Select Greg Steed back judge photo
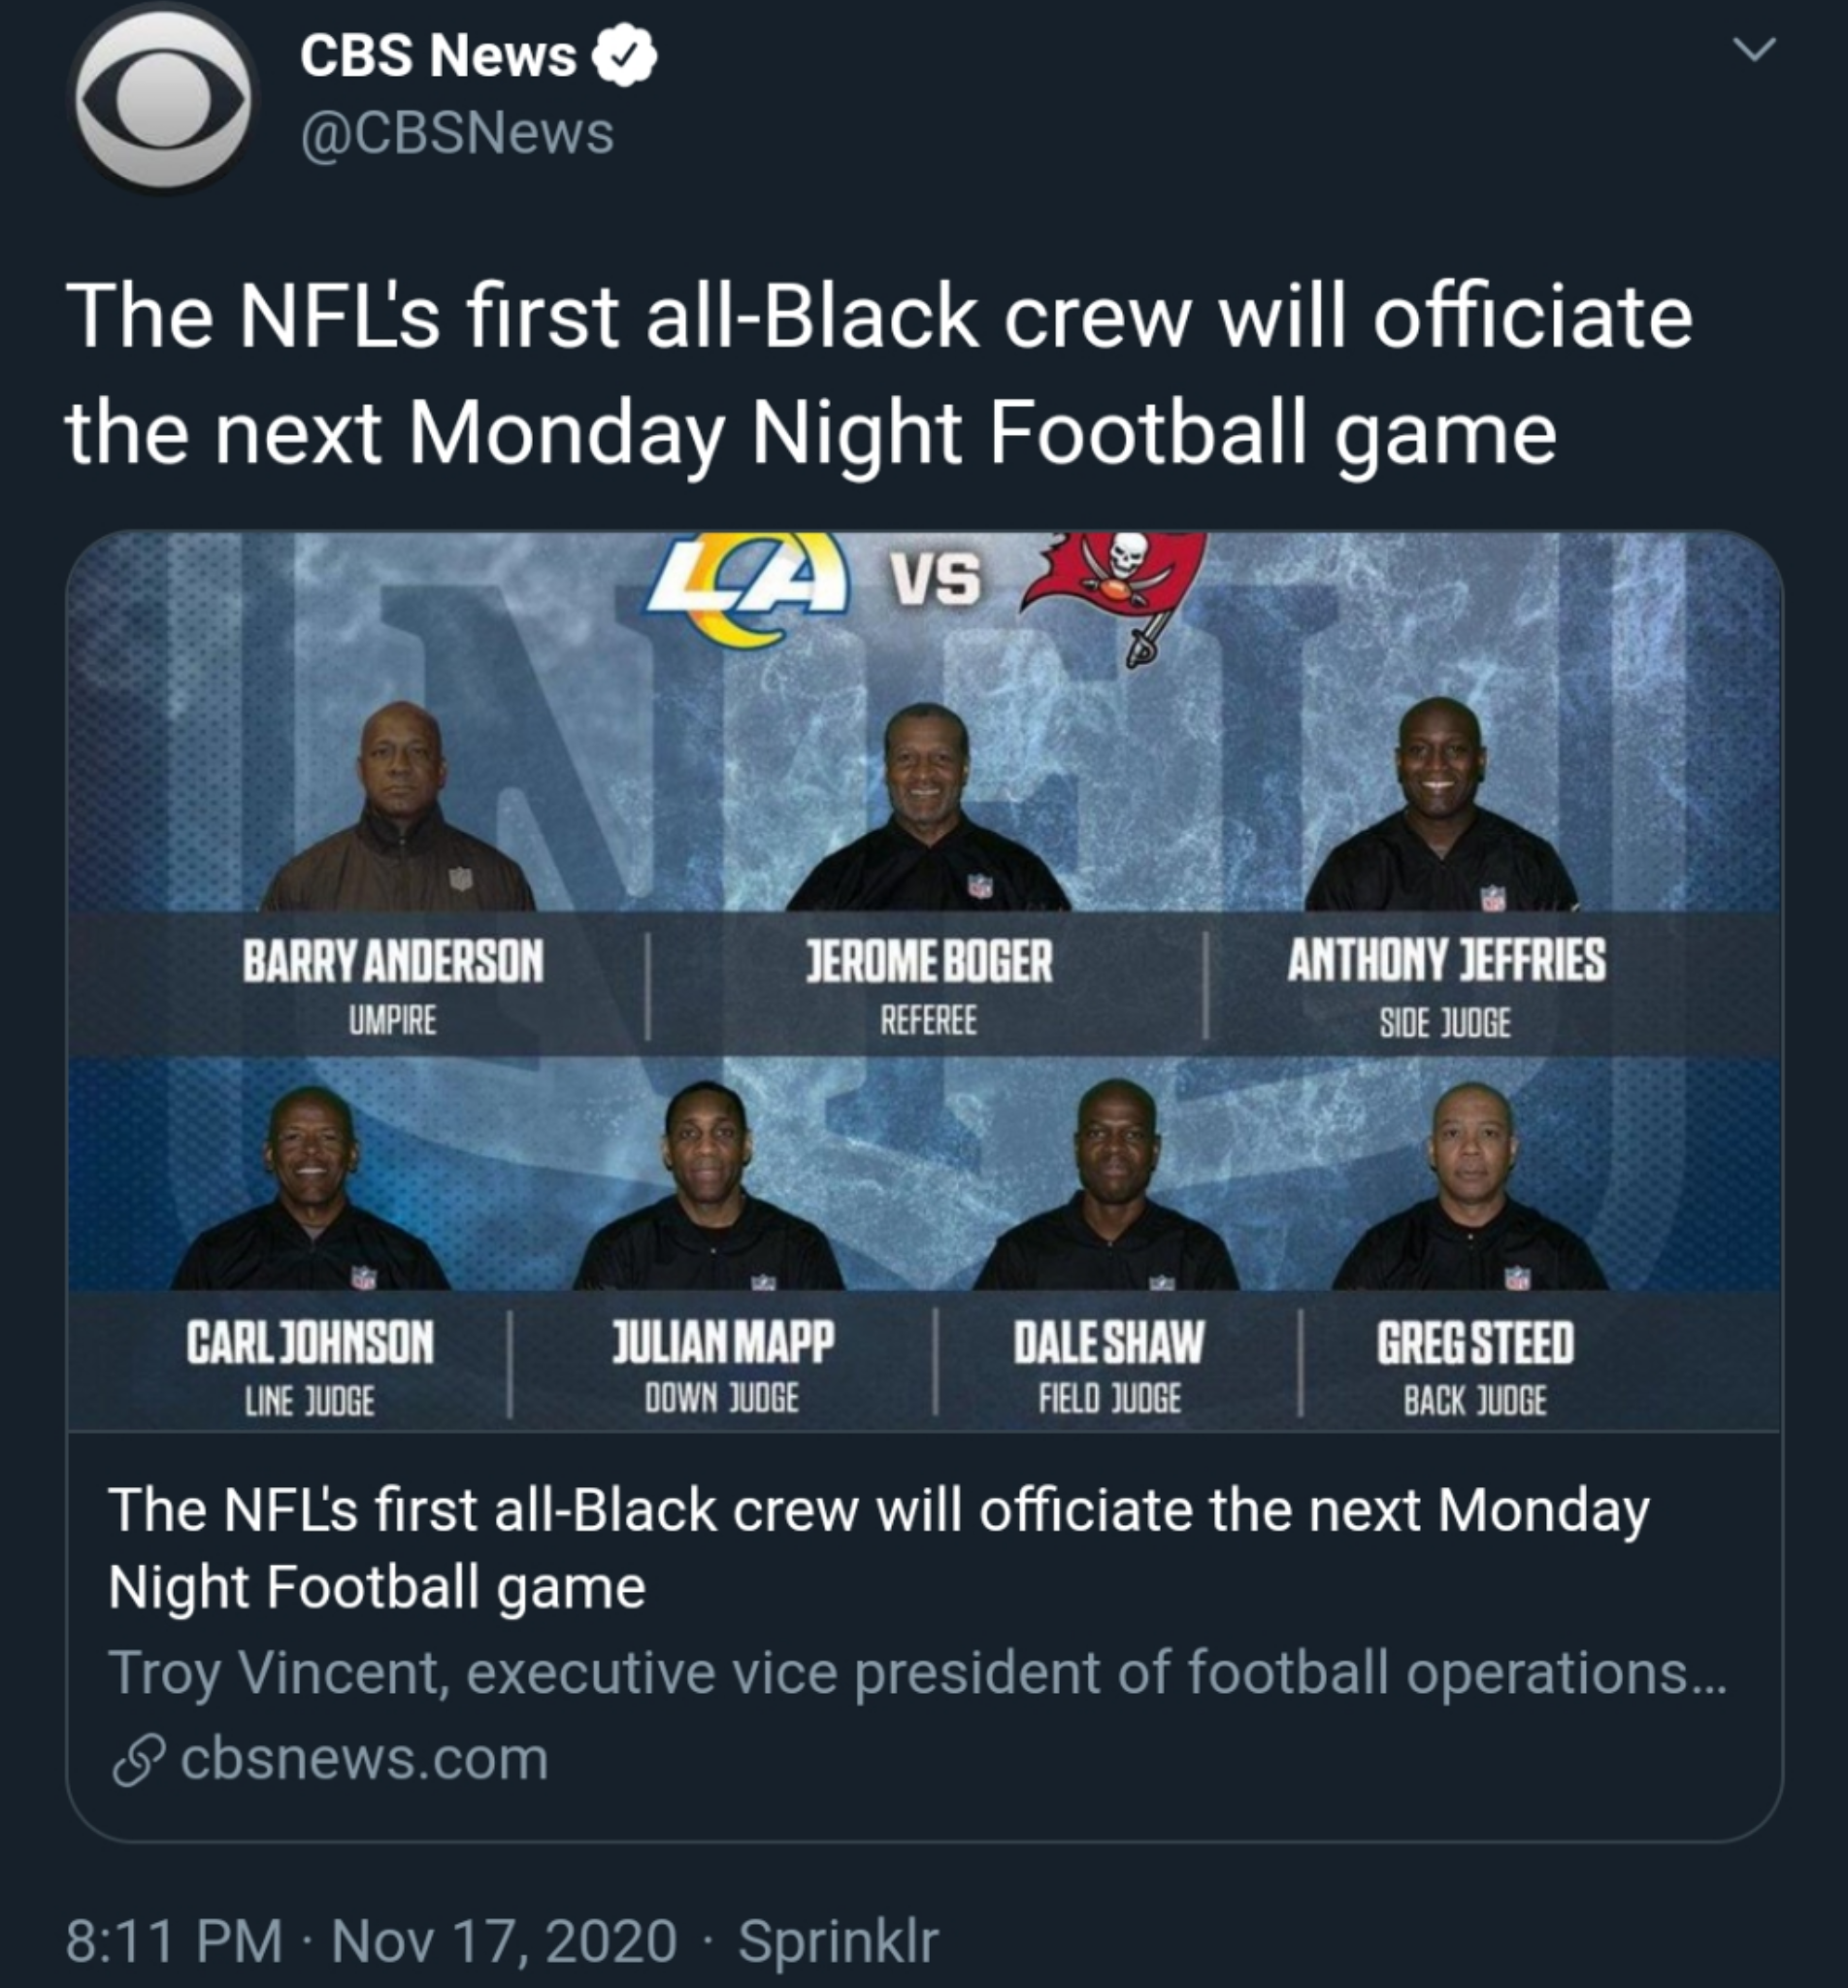 (x=1471, y=1187)
